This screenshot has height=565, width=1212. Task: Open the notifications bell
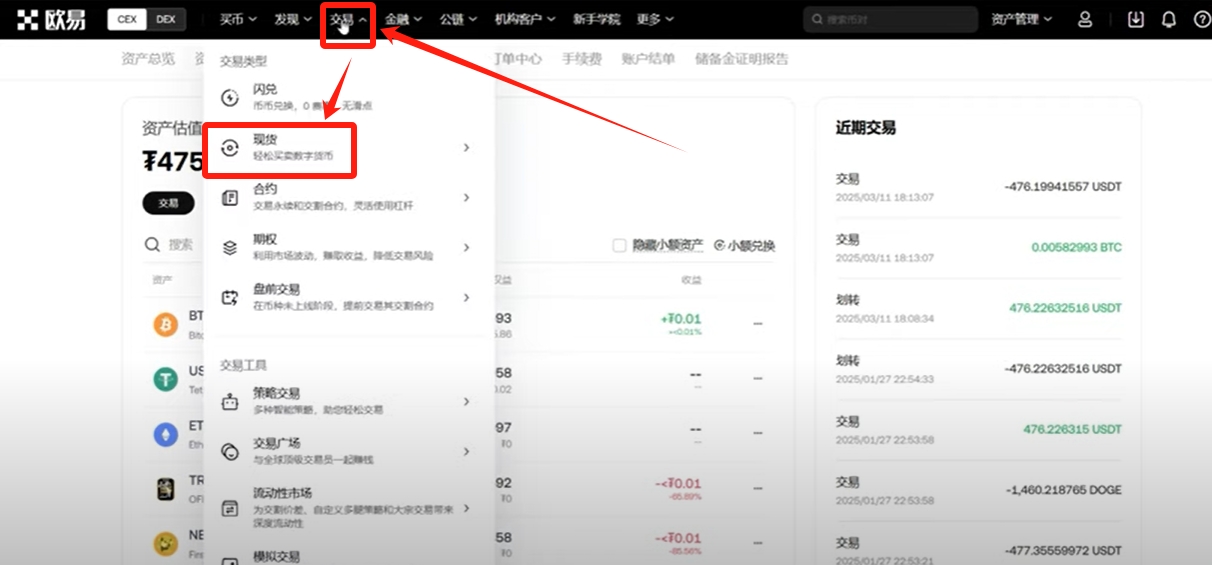pos(1168,19)
